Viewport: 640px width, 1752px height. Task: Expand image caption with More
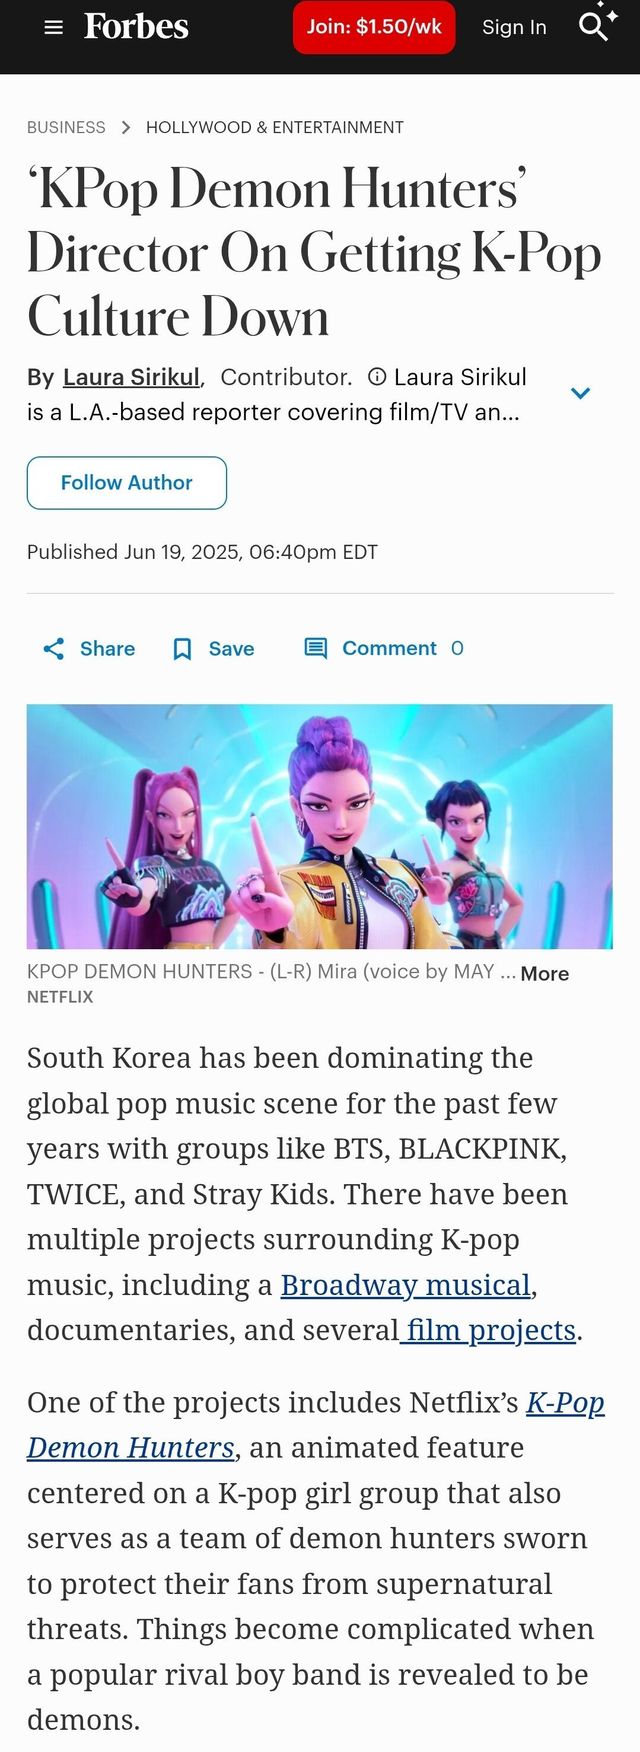[x=545, y=974]
